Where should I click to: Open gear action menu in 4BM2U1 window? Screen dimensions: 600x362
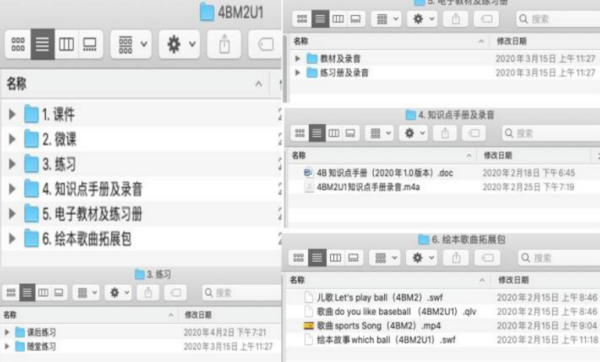pos(180,44)
